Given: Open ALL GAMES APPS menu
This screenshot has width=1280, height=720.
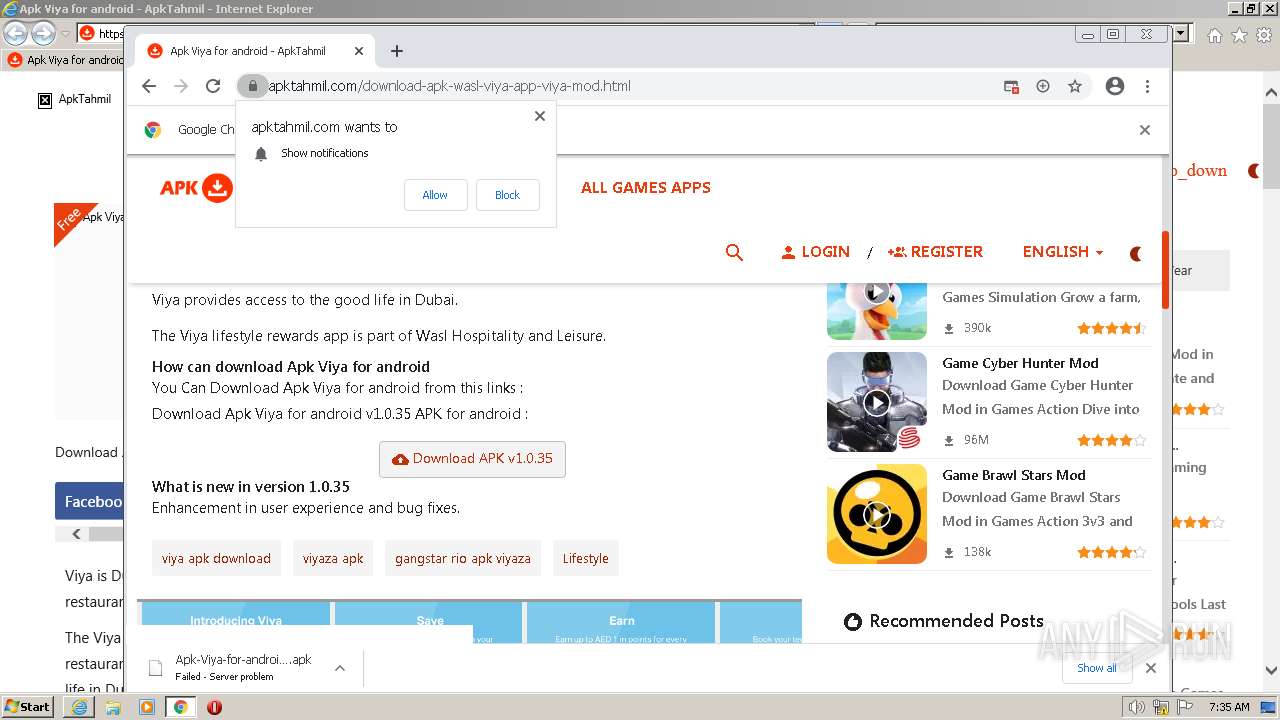Looking at the screenshot, I should click(x=646, y=187).
